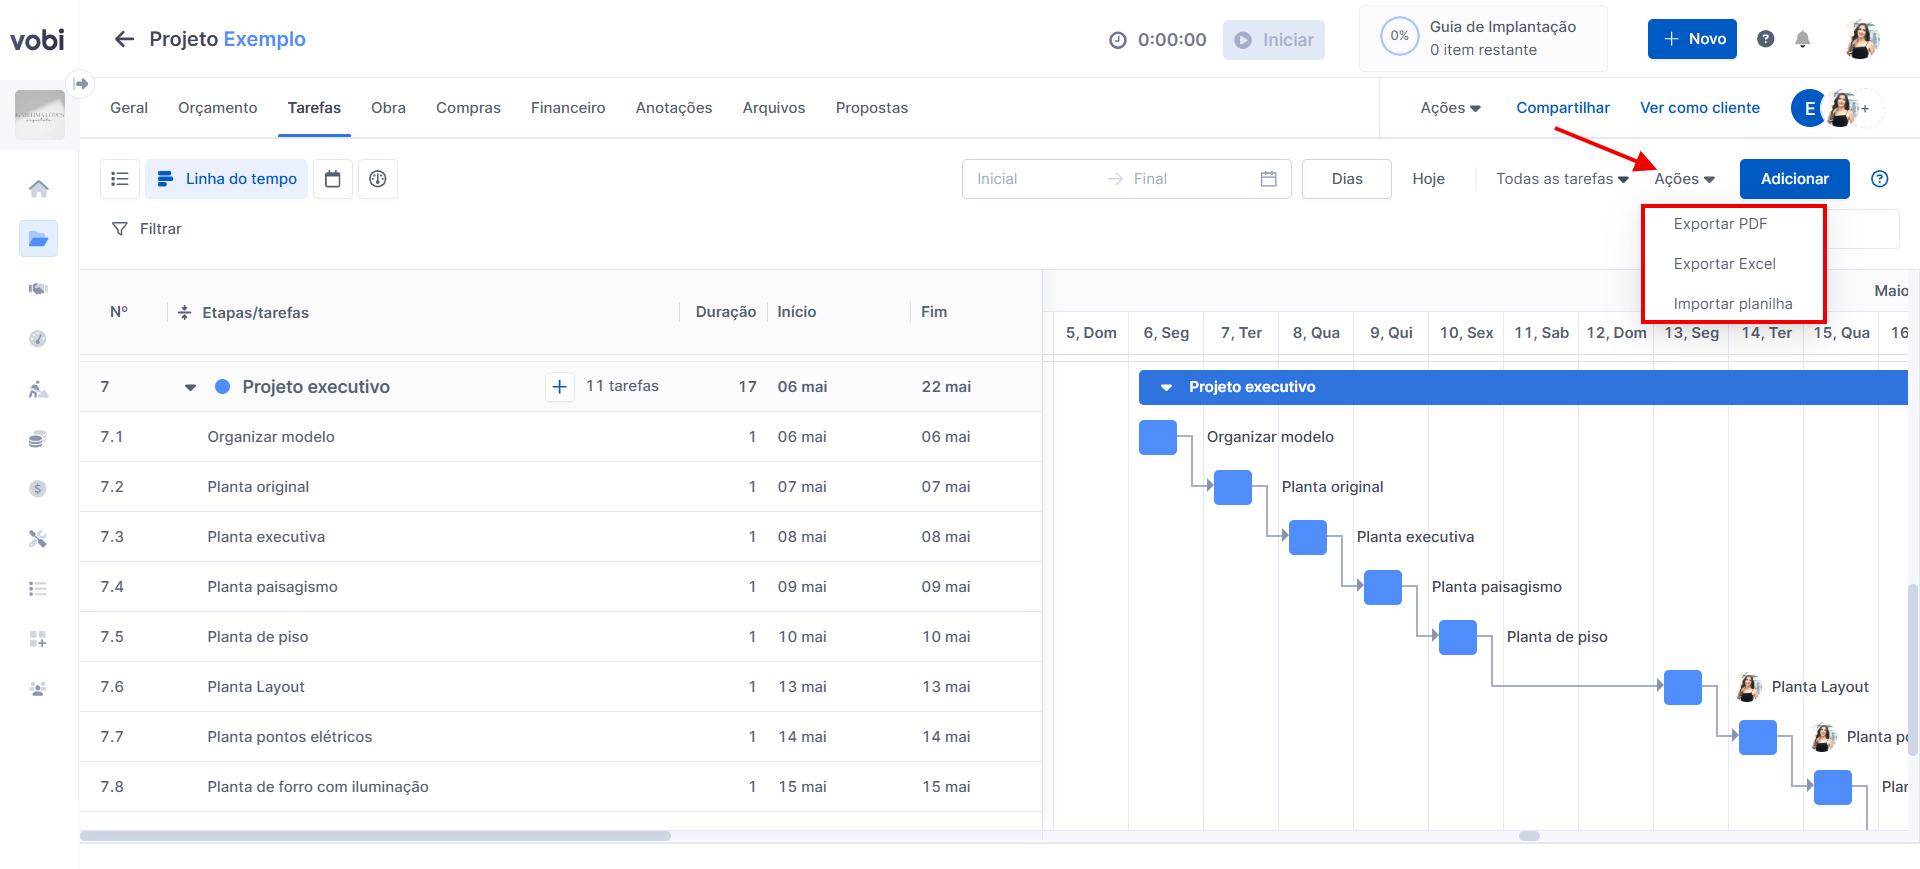Open the user profile avatar in header
The width and height of the screenshot is (1920, 869).
[1861, 39]
